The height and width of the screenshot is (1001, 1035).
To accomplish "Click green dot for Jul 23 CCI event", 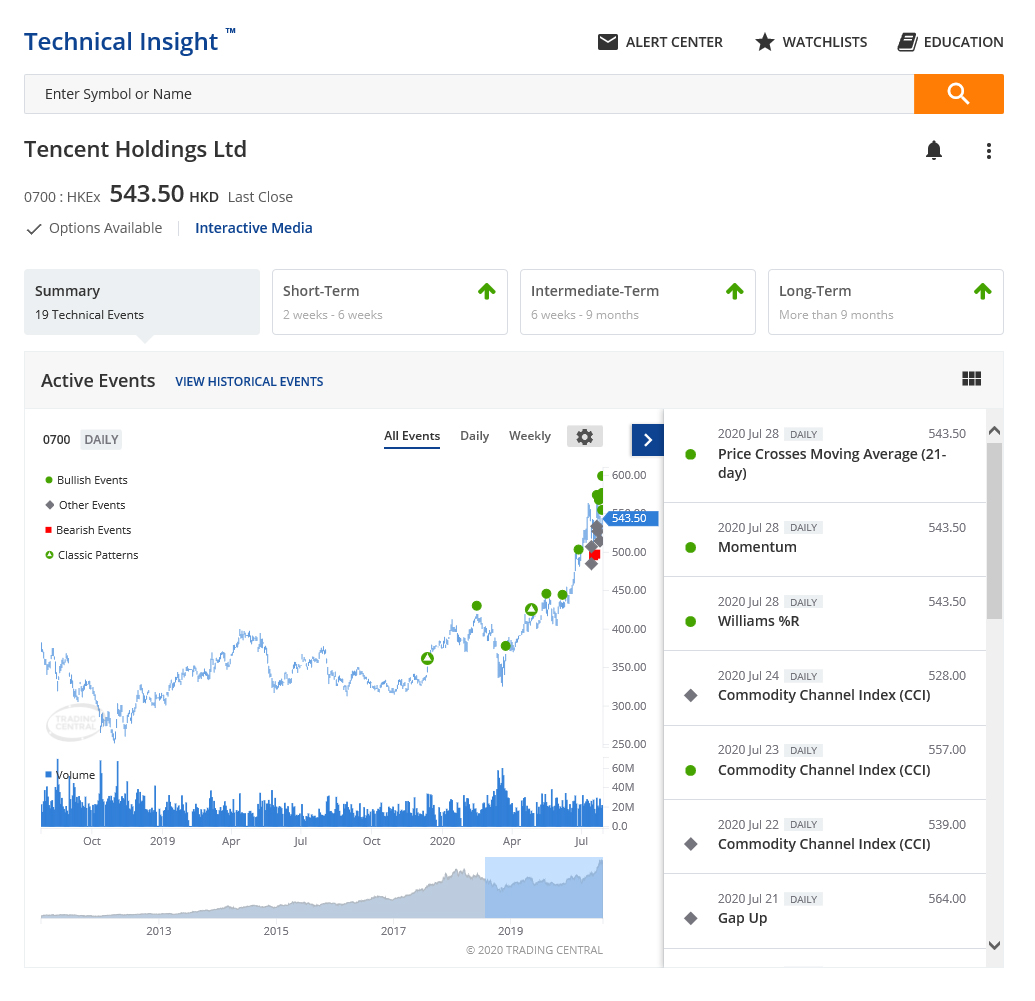I will (690, 770).
